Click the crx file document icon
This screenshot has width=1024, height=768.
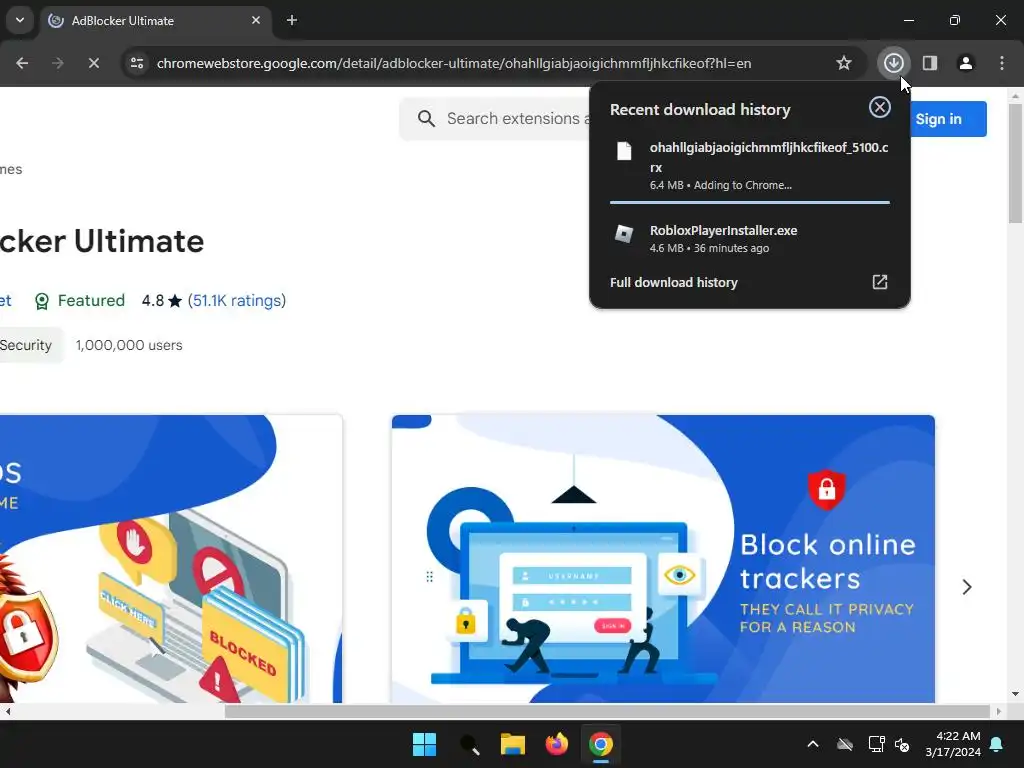[624, 151]
